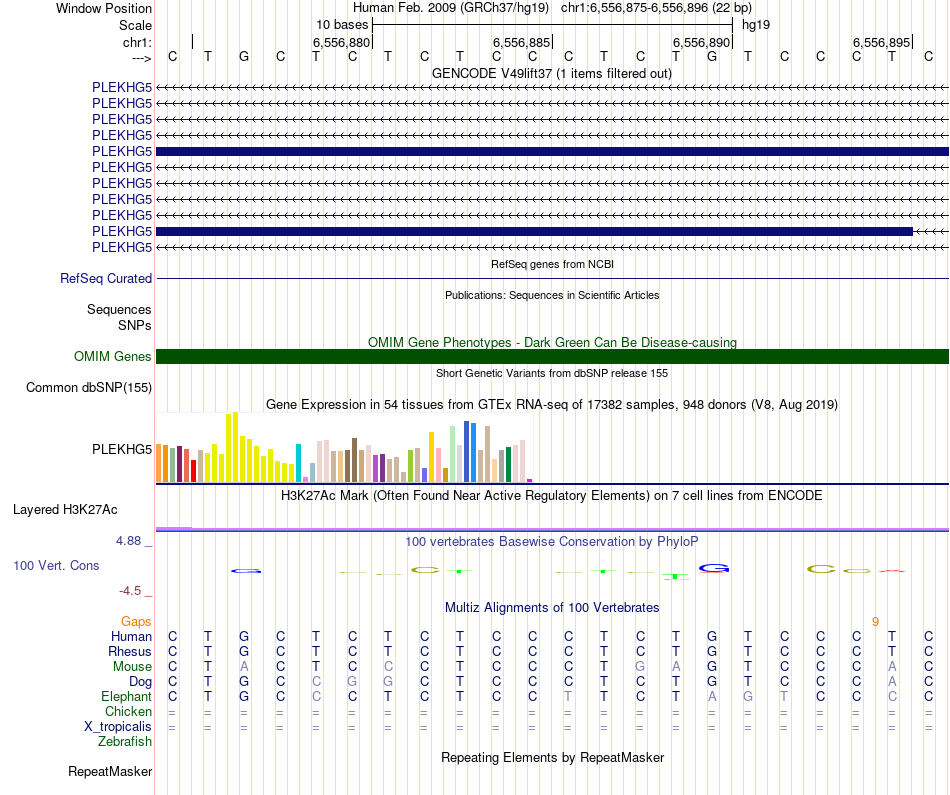
Task: Click the 'chr1:' ruler label
Action: [x=137, y=42]
